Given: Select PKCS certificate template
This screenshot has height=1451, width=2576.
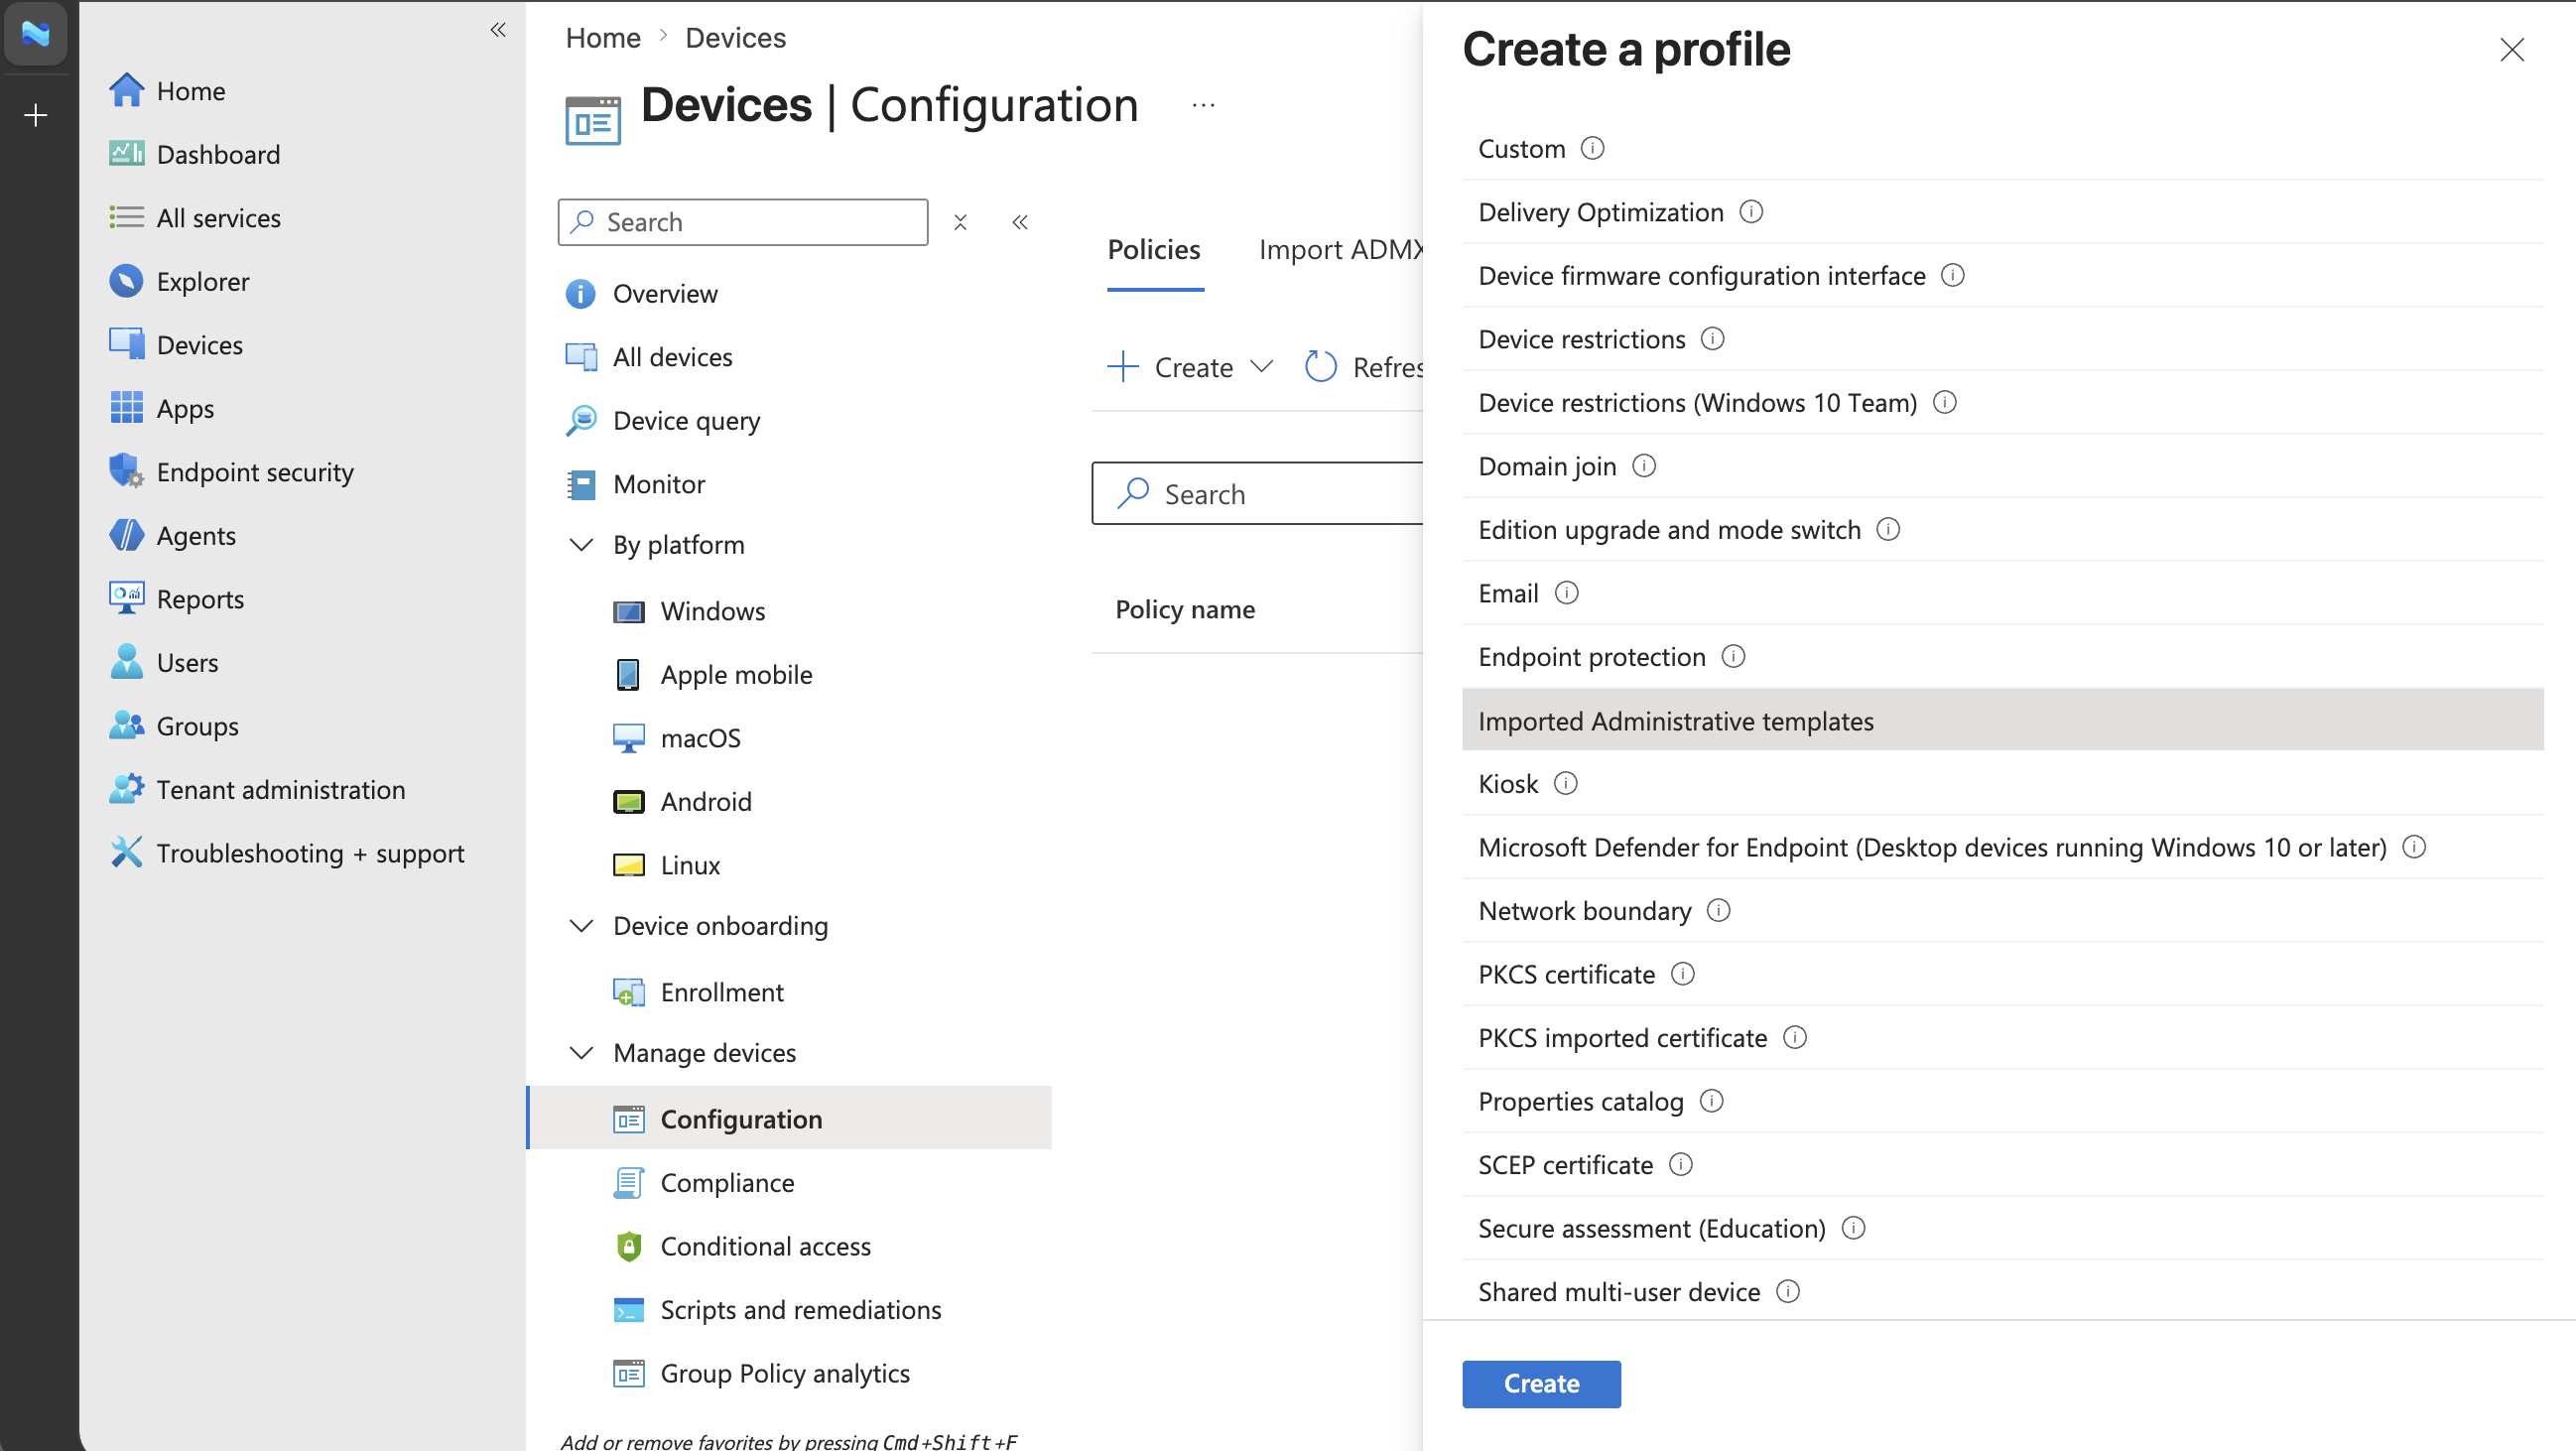Looking at the screenshot, I should (2002, 974).
